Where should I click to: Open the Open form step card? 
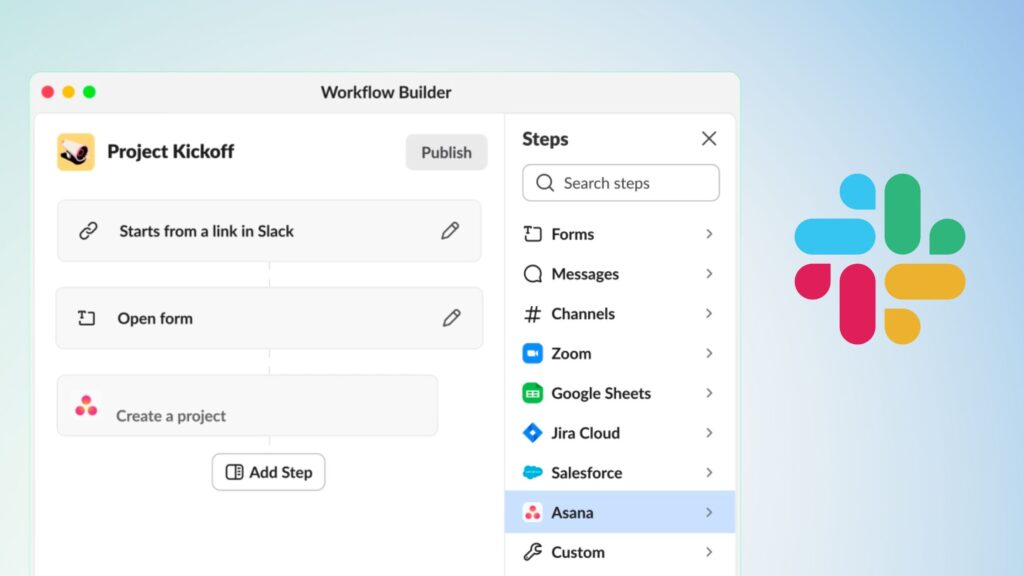click(x=269, y=318)
